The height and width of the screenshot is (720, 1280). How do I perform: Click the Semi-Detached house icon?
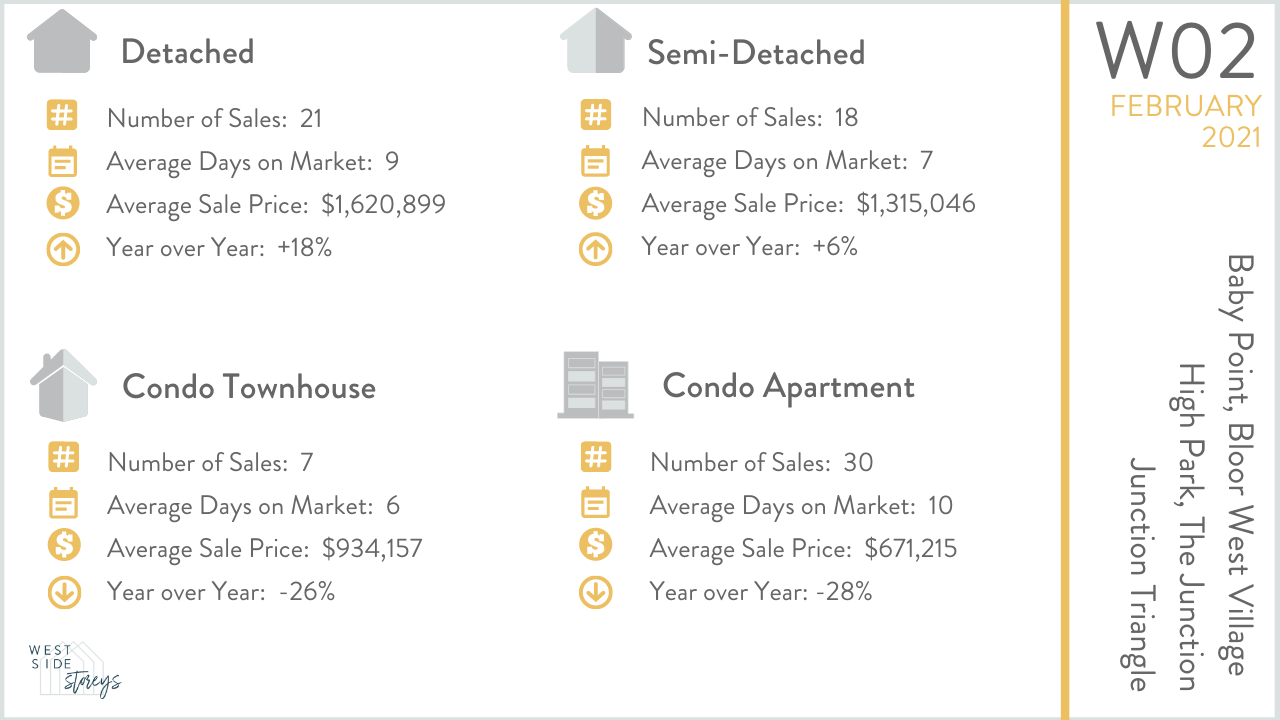tap(596, 42)
